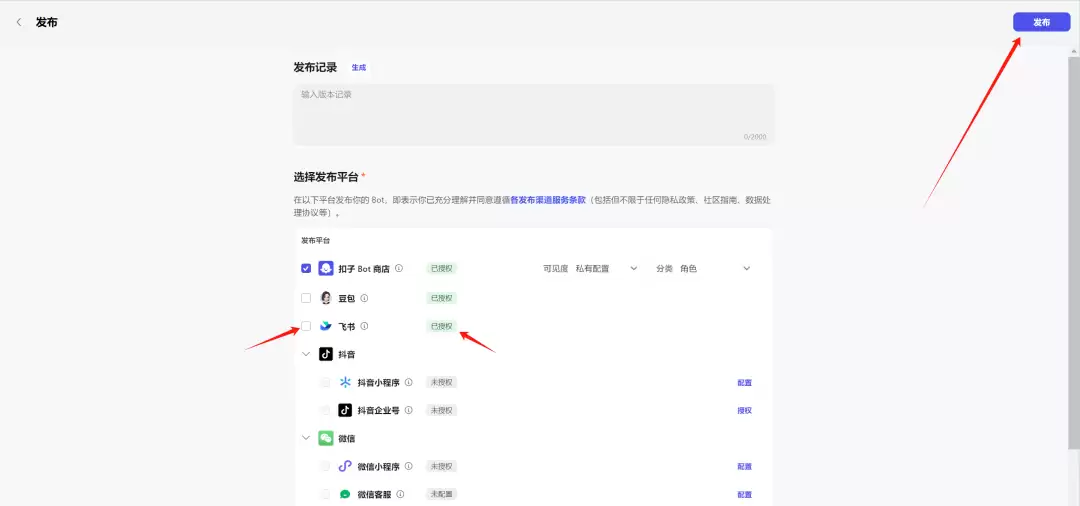
Task: Collapse the 微信 platform group
Action: point(306,438)
